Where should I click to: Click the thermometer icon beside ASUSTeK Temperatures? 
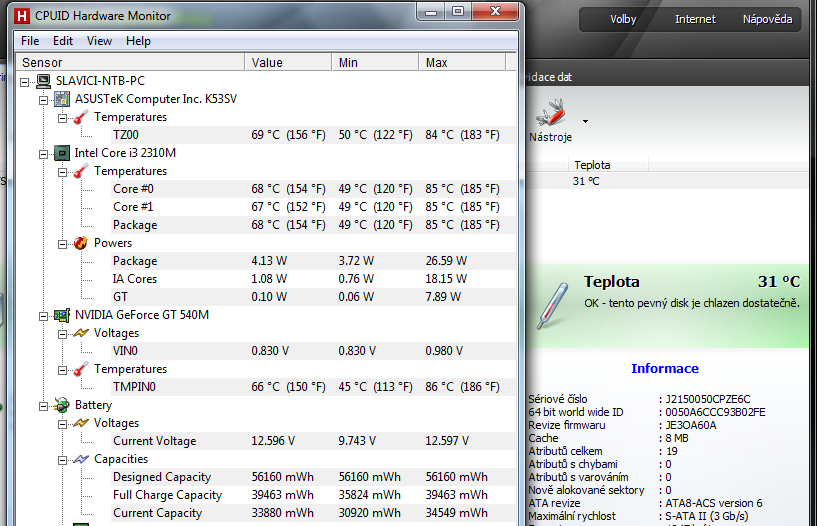tap(81, 117)
